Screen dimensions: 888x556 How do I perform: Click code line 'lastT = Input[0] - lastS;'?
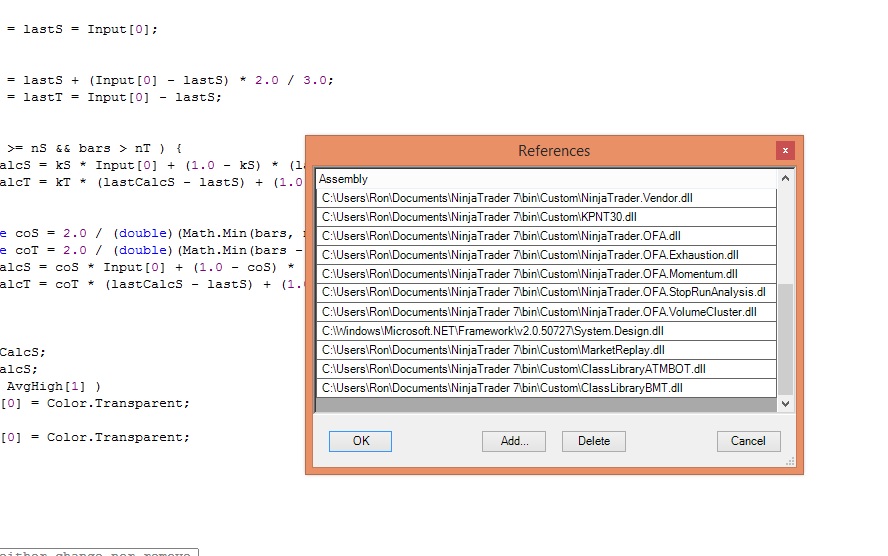click(x=114, y=97)
